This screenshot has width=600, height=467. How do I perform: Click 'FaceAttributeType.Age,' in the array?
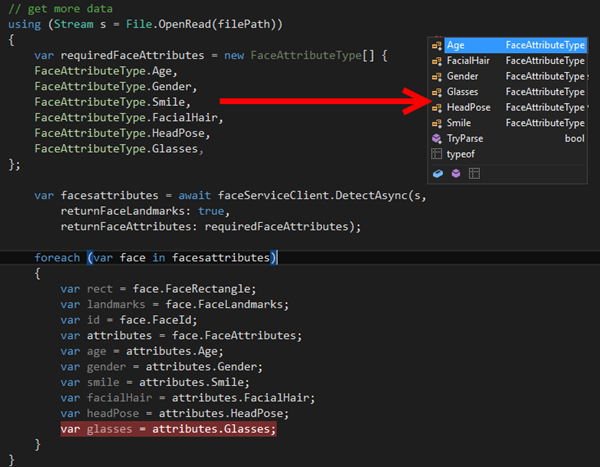click(106, 71)
